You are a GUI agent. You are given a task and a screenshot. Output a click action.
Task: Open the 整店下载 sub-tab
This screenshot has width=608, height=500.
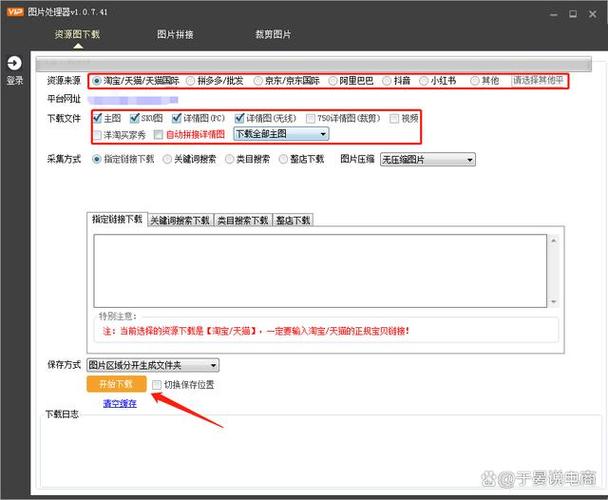click(x=293, y=220)
